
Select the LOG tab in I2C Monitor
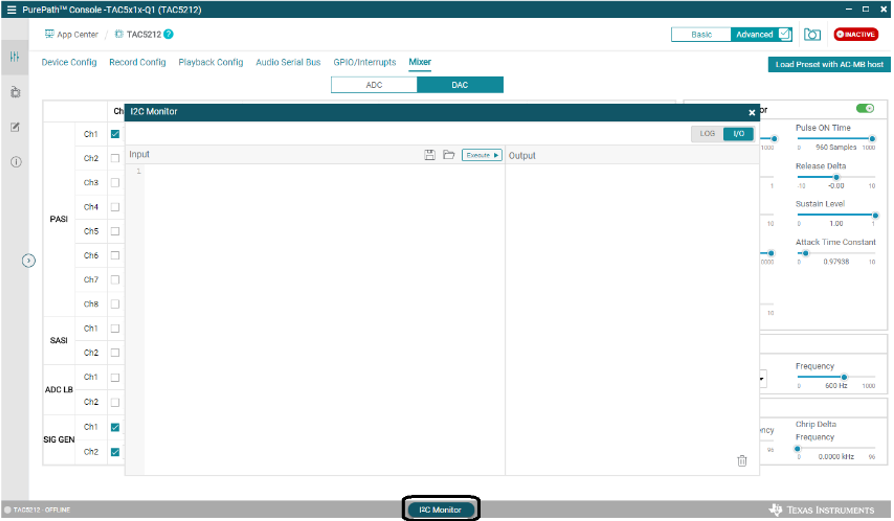(x=707, y=134)
